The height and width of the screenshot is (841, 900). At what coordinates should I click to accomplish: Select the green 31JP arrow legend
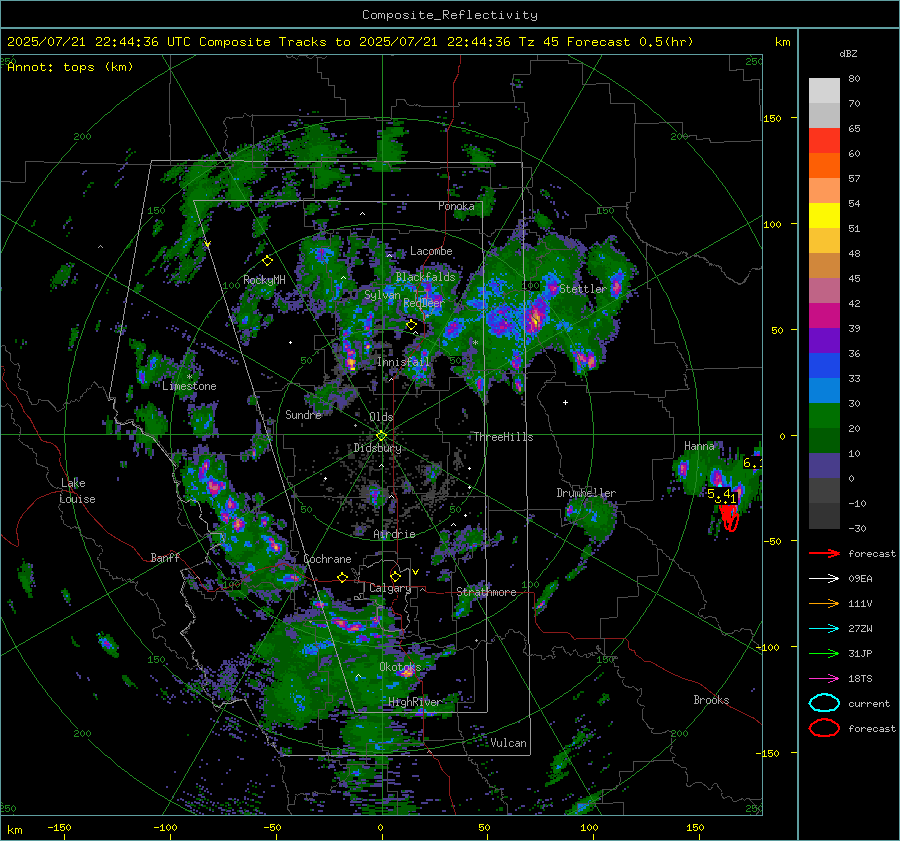[x=824, y=653]
